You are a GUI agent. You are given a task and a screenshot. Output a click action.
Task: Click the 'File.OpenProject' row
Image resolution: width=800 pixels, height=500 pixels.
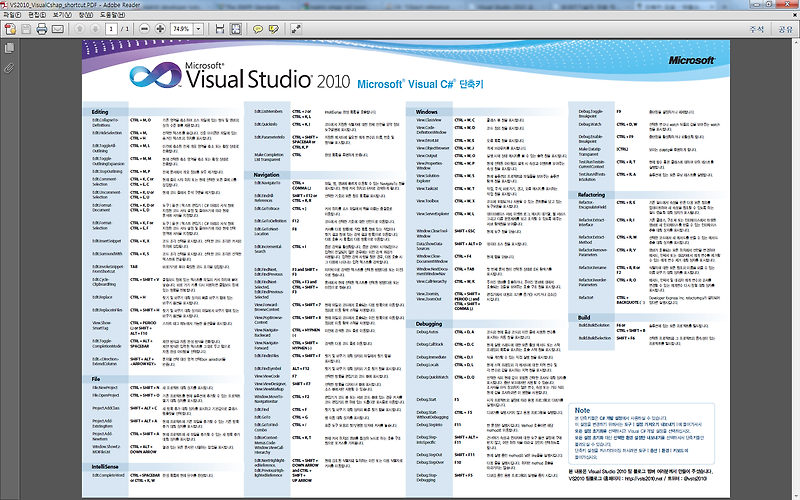163,397
